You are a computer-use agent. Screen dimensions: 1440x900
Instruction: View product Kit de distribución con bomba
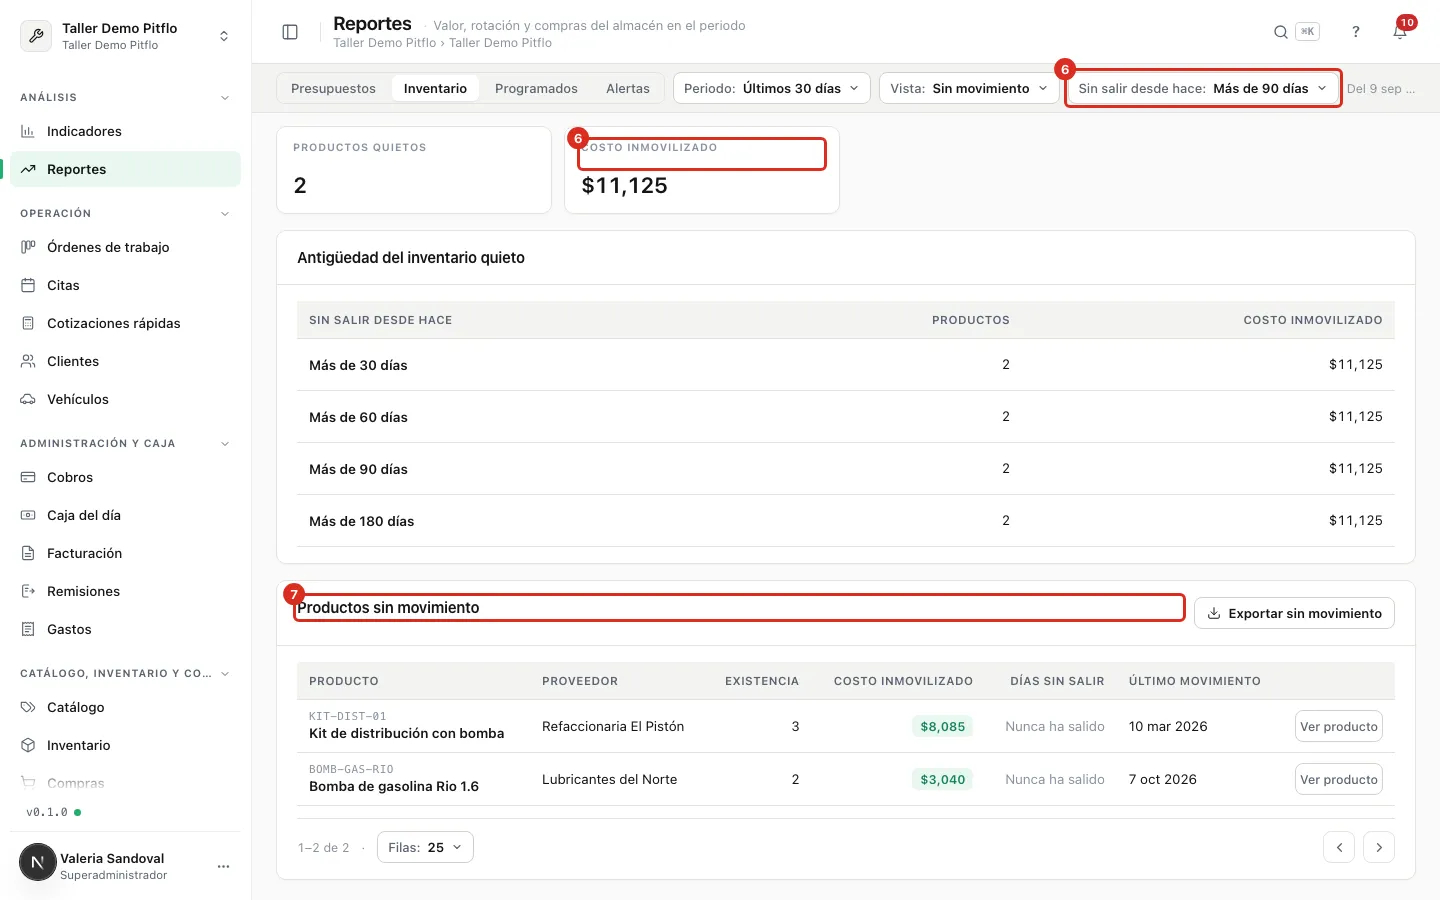(1339, 726)
